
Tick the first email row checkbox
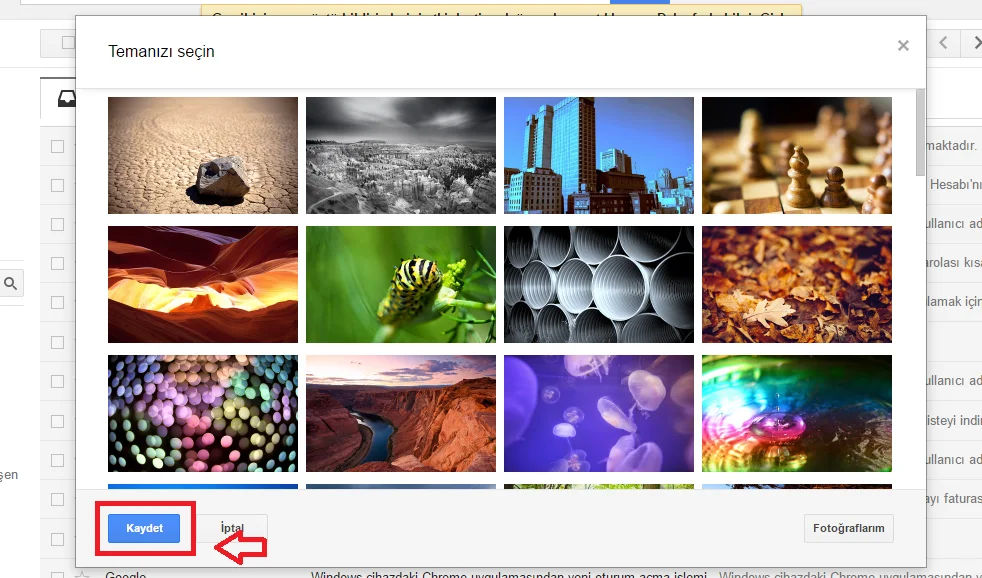point(57,147)
